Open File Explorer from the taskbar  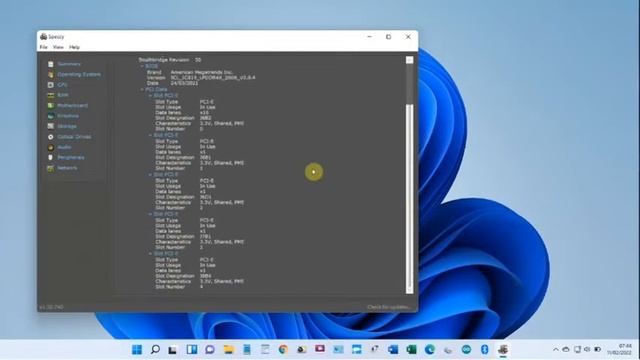(229, 349)
